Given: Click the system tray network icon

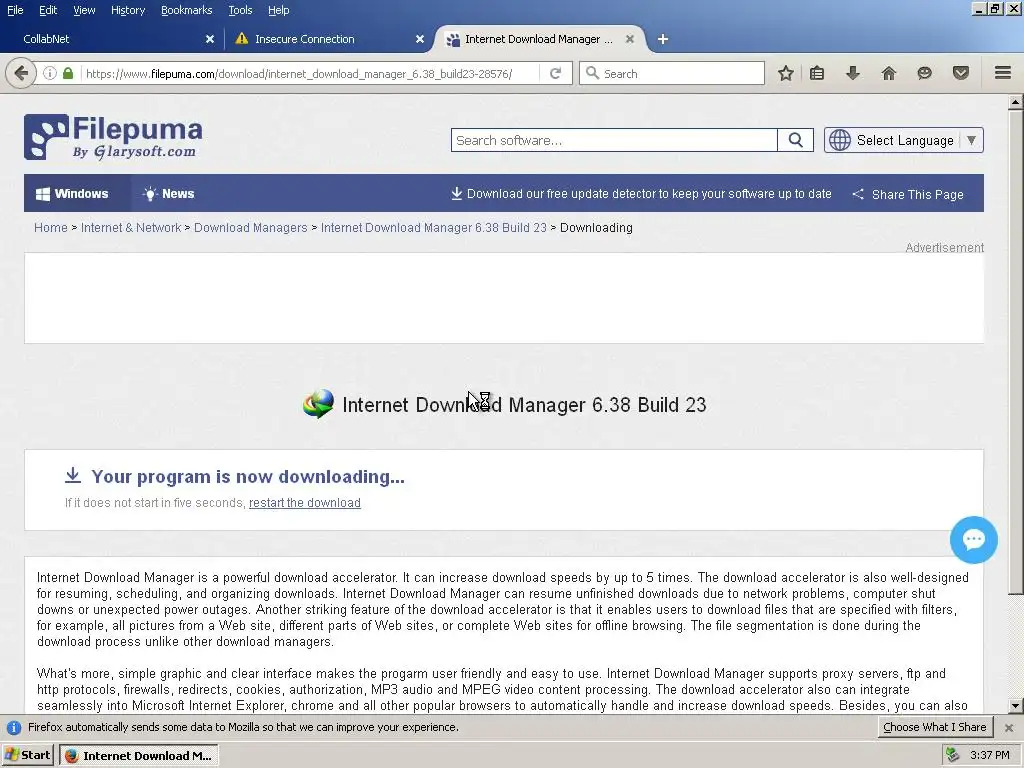Looking at the screenshot, I should tap(952, 755).
